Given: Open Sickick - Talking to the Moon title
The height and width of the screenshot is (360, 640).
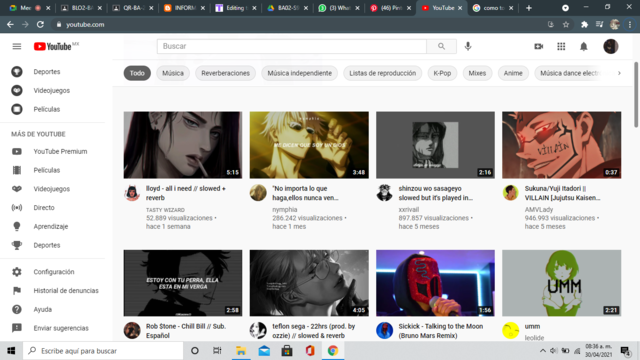Looking at the screenshot, I should (x=441, y=331).
